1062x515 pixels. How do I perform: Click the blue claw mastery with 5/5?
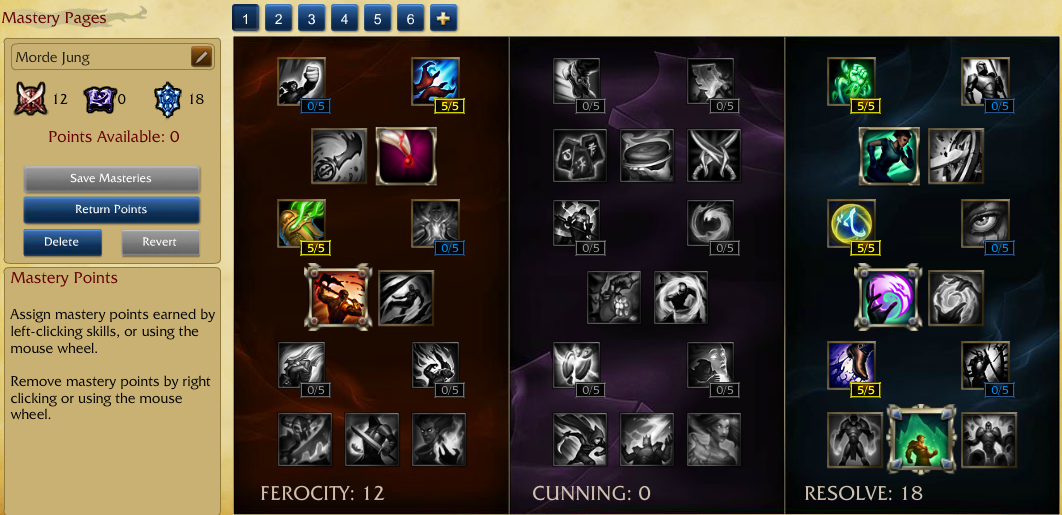click(436, 81)
